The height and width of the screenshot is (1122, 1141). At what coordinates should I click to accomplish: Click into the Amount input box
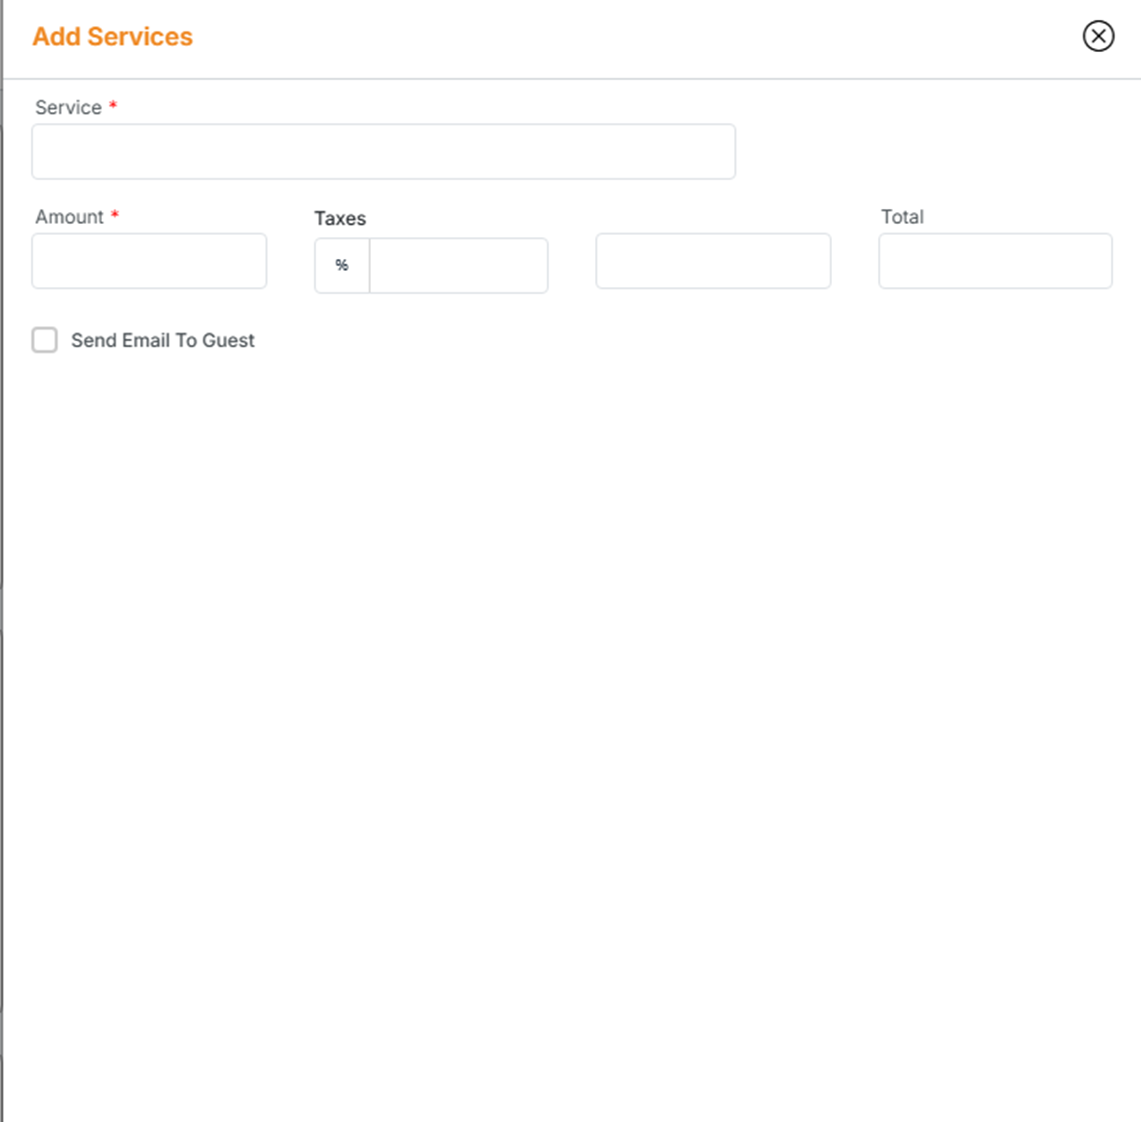point(149,261)
